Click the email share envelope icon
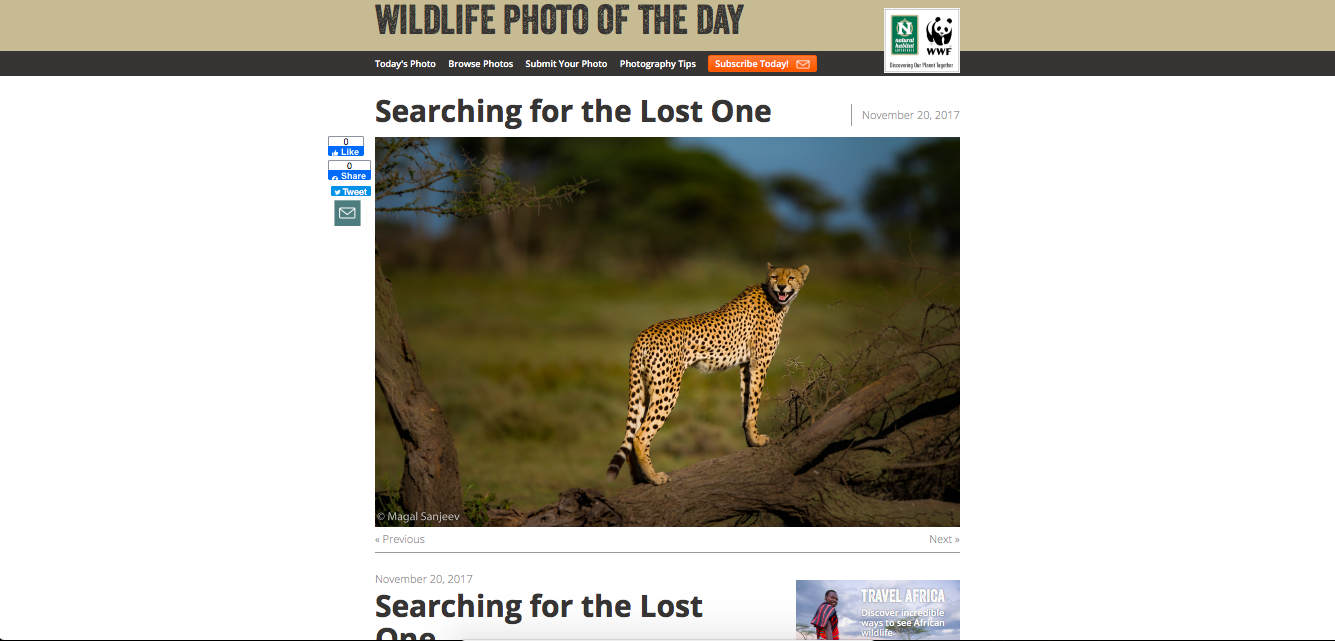Viewport: 1335px width, 641px height. (347, 213)
